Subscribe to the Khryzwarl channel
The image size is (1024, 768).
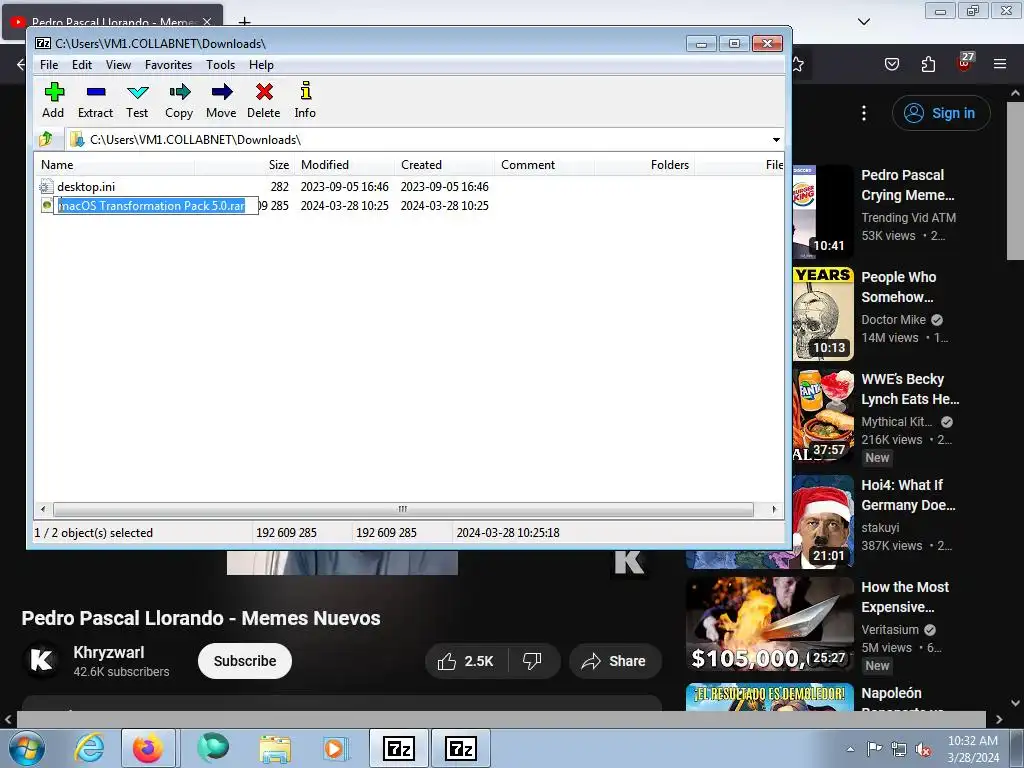pyautogui.click(x=245, y=661)
